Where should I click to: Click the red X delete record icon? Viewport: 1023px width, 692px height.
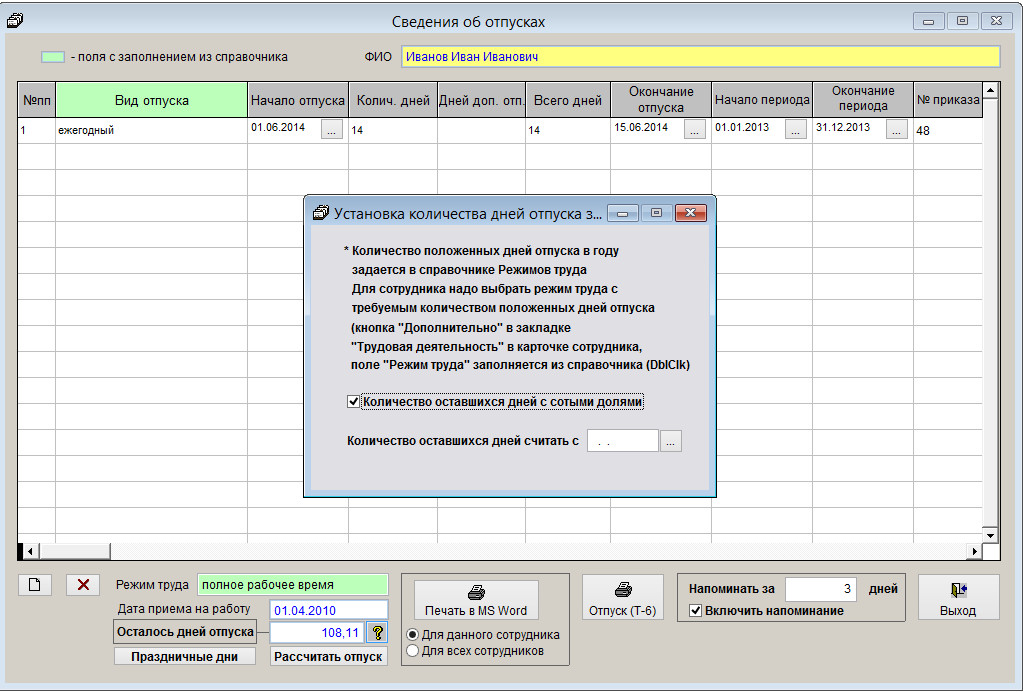83,585
